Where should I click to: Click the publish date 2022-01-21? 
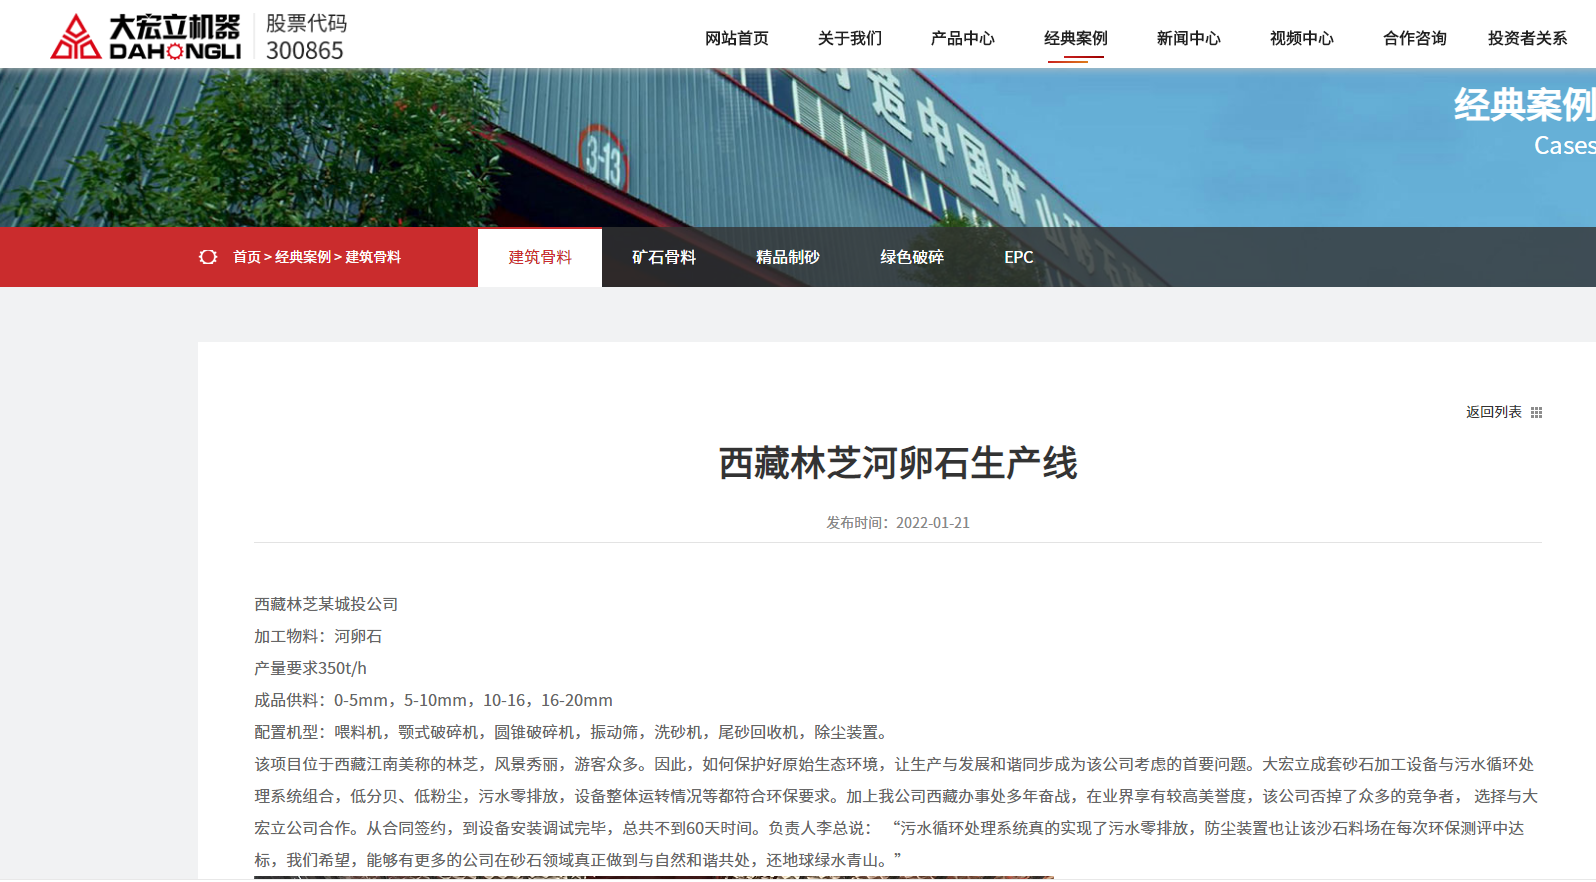pyautogui.click(x=933, y=523)
